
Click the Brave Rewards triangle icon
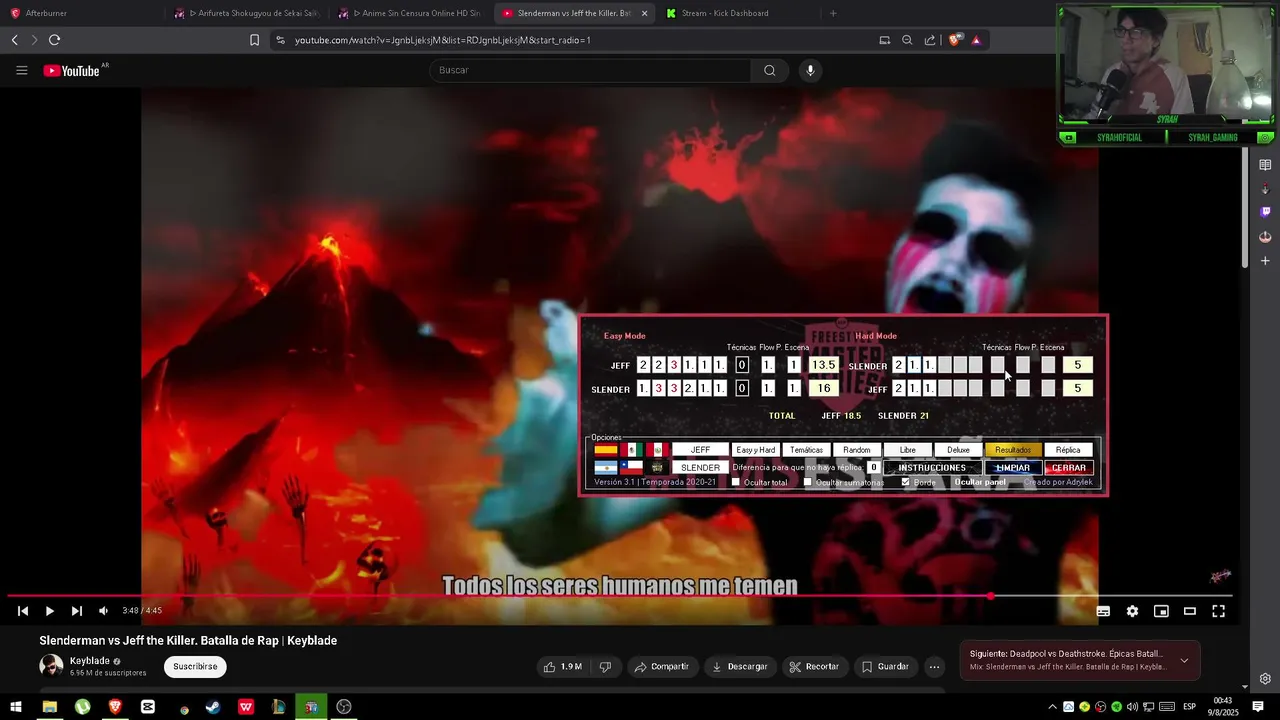(976, 40)
